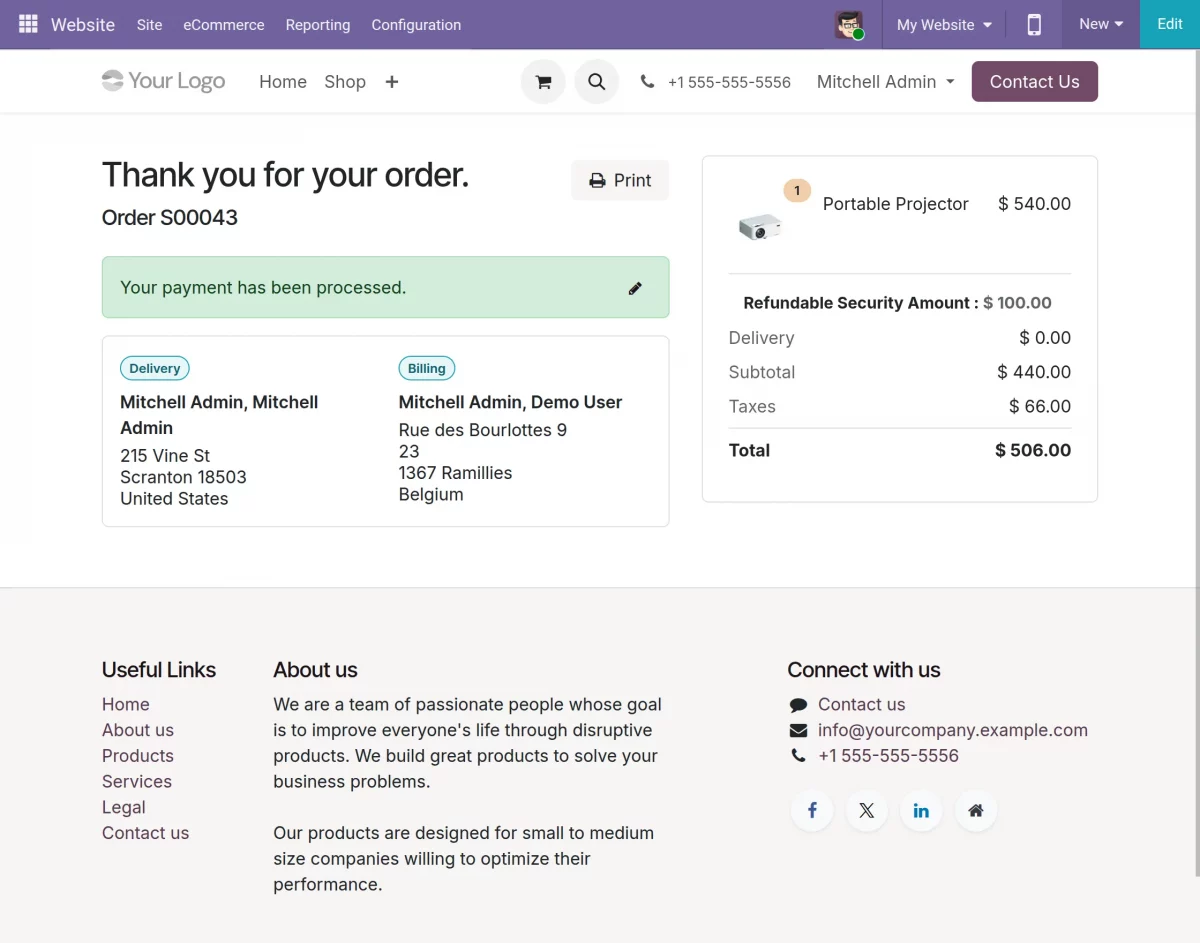Click the Rue des Bourlottes 9 address line
Viewport: 1200px width, 943px height.
pos(483,430)
